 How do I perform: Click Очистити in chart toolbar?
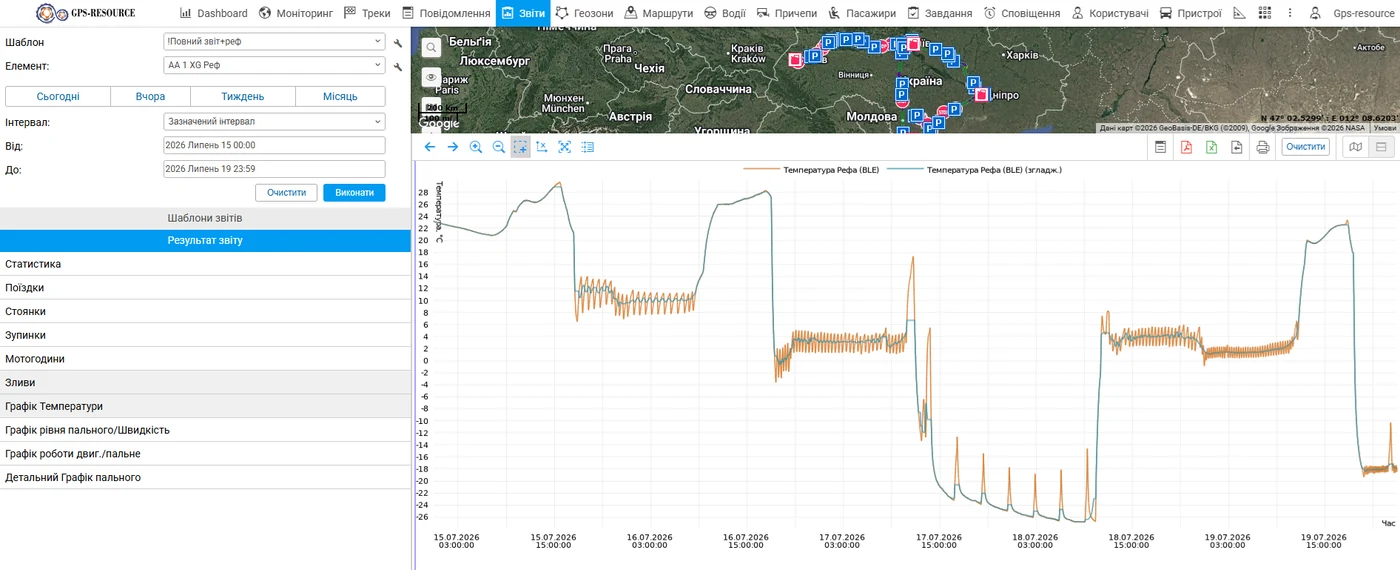point(1306,147)
